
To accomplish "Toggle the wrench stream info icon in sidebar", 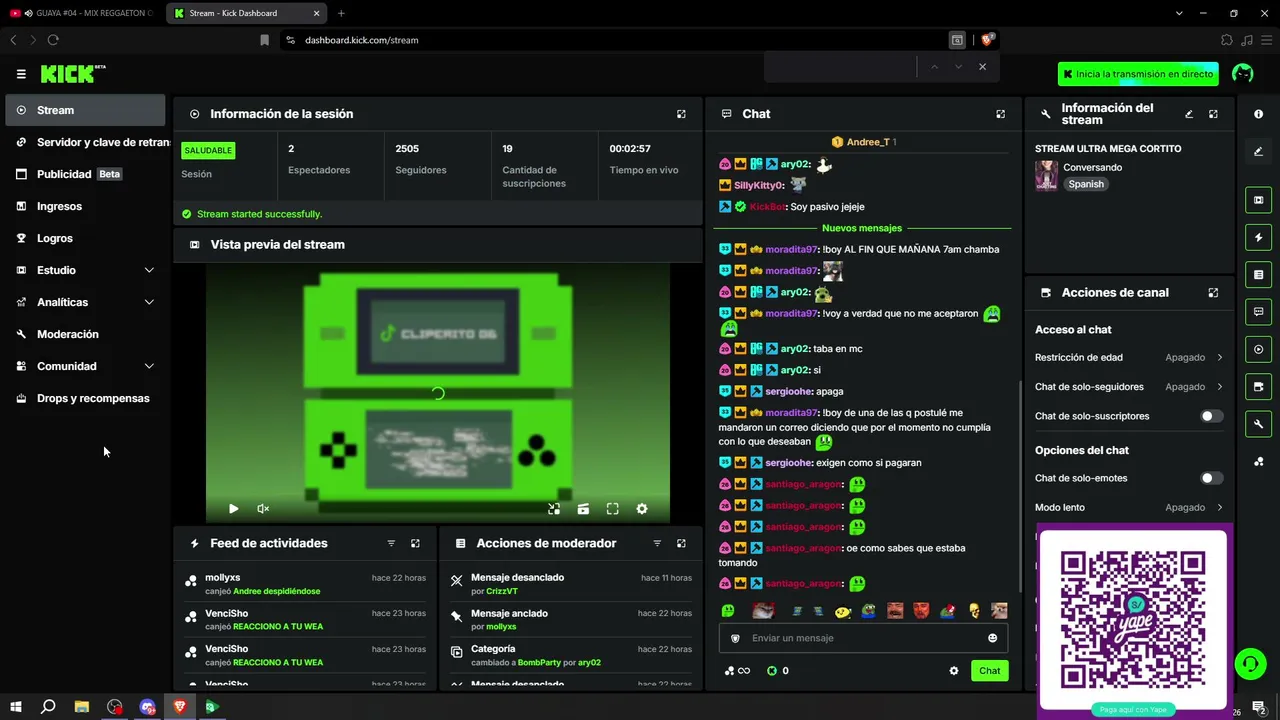I will click(1258, 424).
